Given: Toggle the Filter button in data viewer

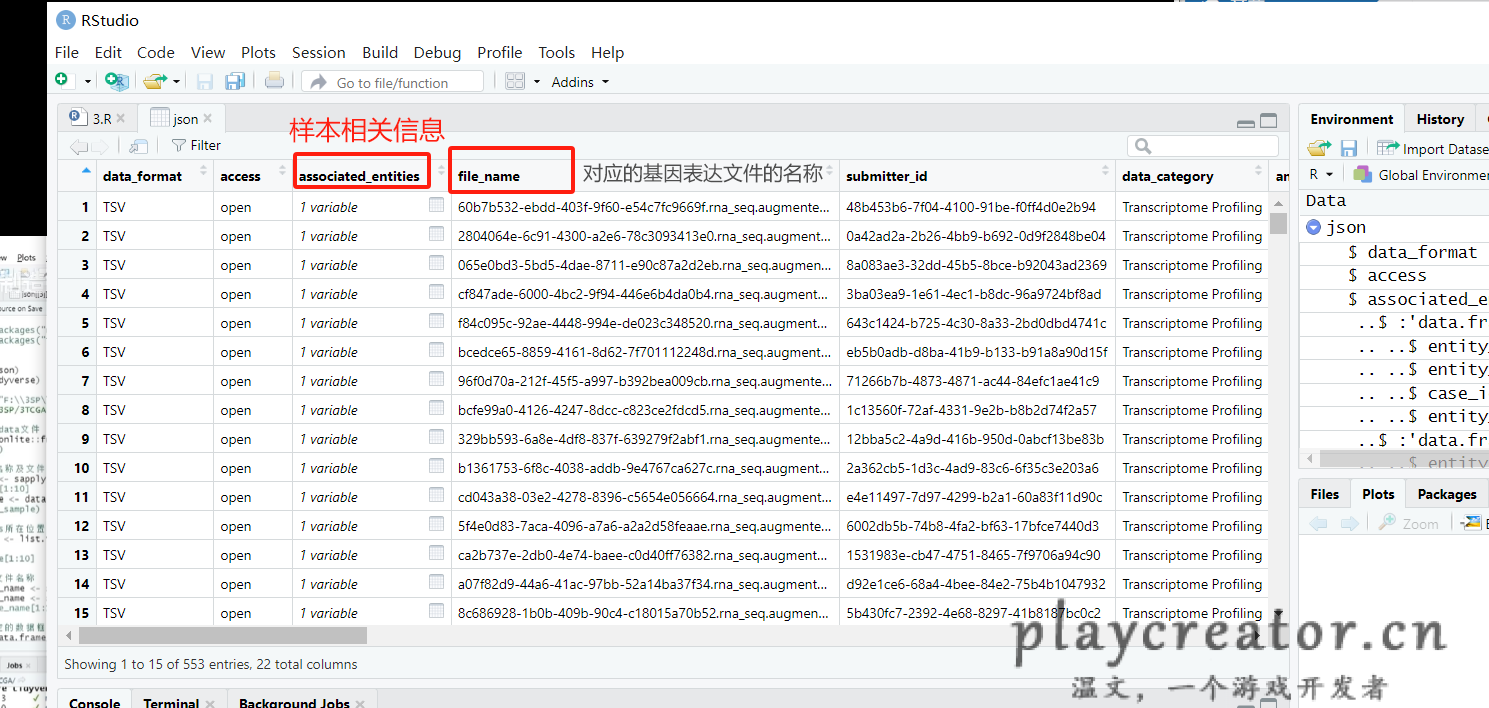Looking at the screenshot, I should tap(196, 146).
